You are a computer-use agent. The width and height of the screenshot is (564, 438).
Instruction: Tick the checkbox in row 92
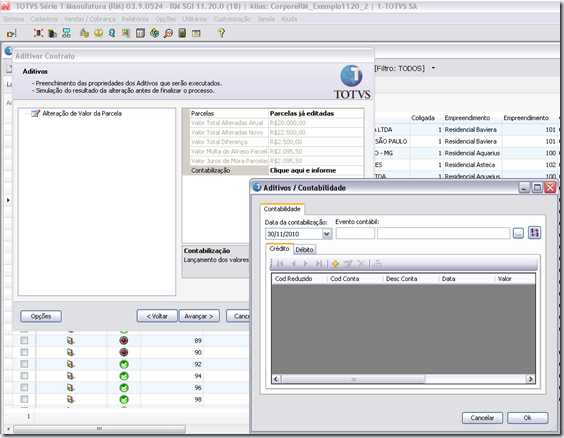click(24, 364)
